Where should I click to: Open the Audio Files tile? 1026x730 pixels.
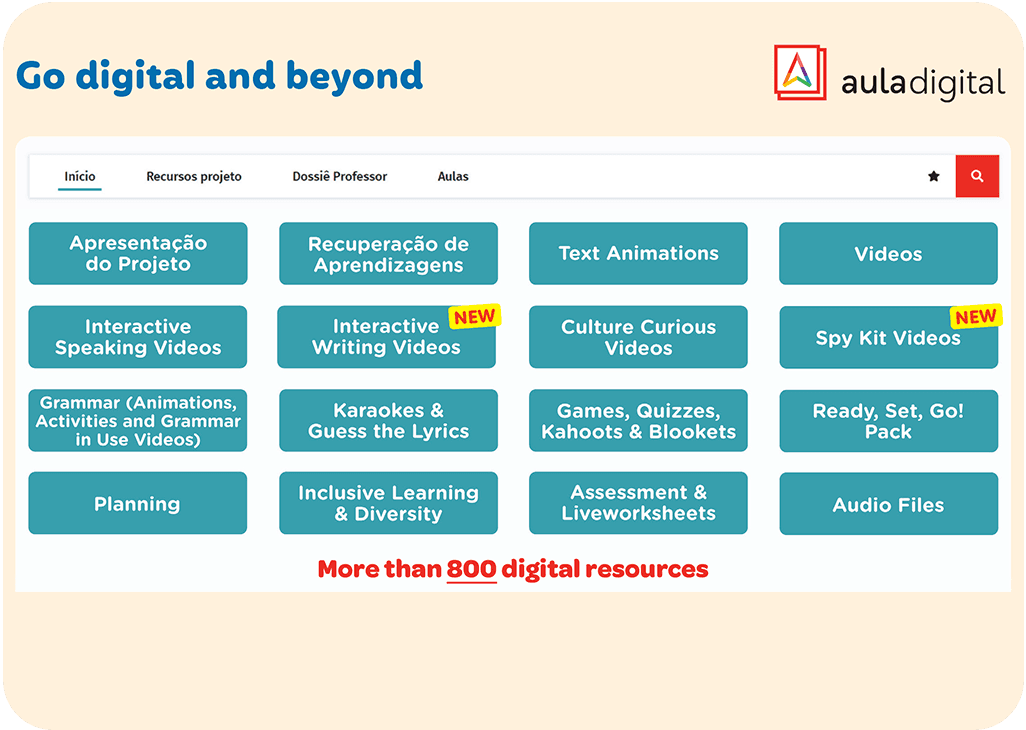coord(888,505)
